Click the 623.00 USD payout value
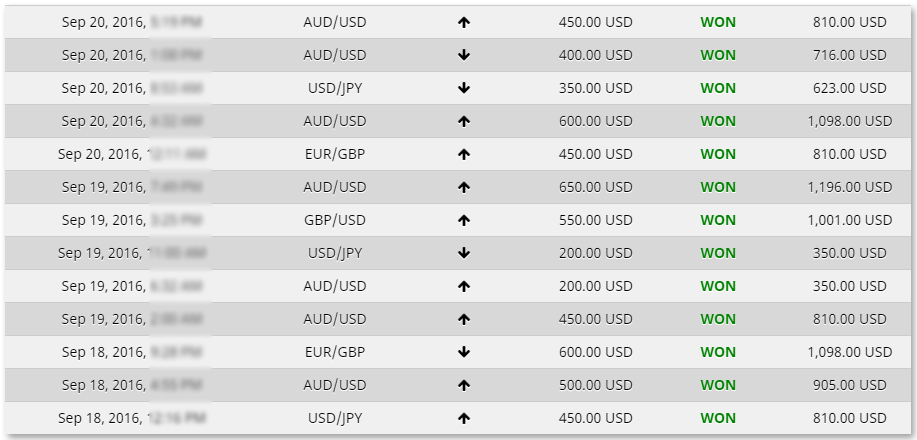 coord(850,88)
